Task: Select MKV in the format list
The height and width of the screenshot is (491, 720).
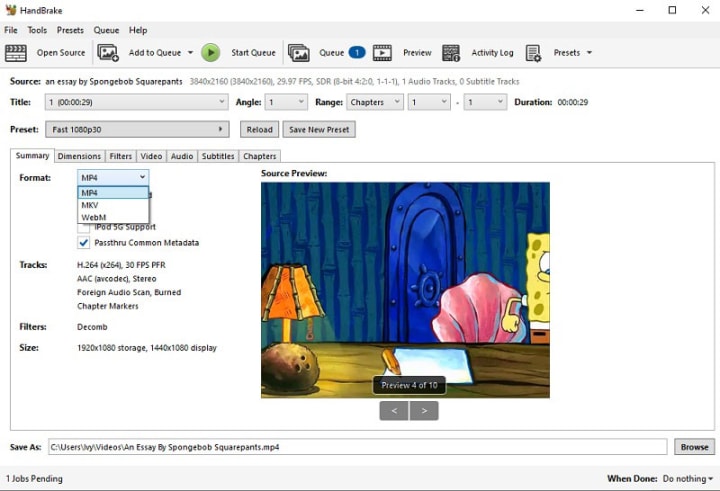Action: [113, 205]
